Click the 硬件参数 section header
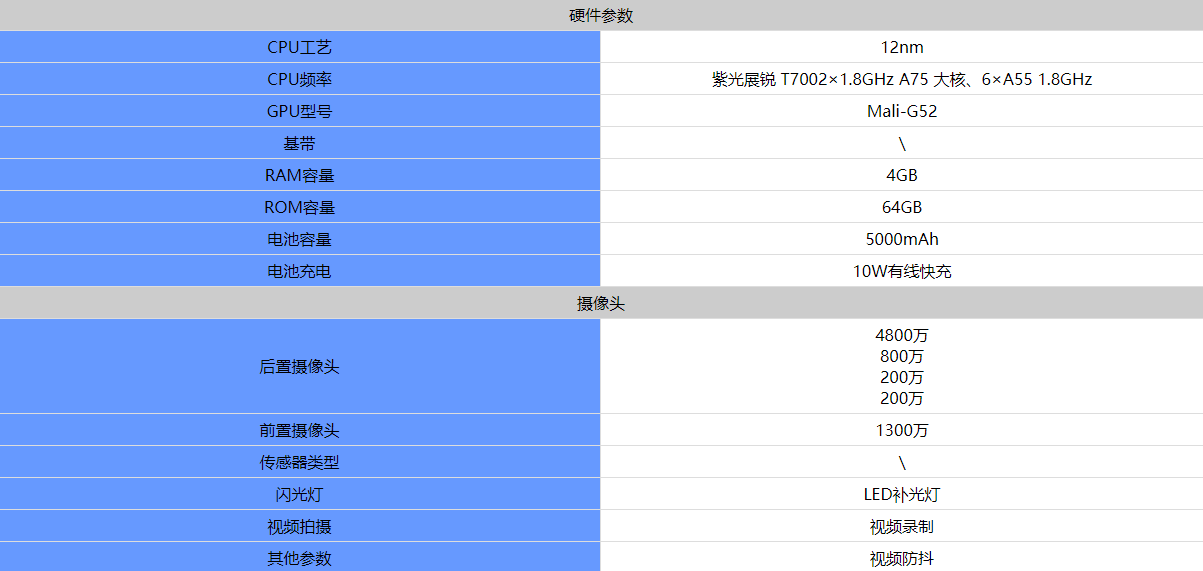Viewport: 1203px width, 571px height. click(601, 15)
